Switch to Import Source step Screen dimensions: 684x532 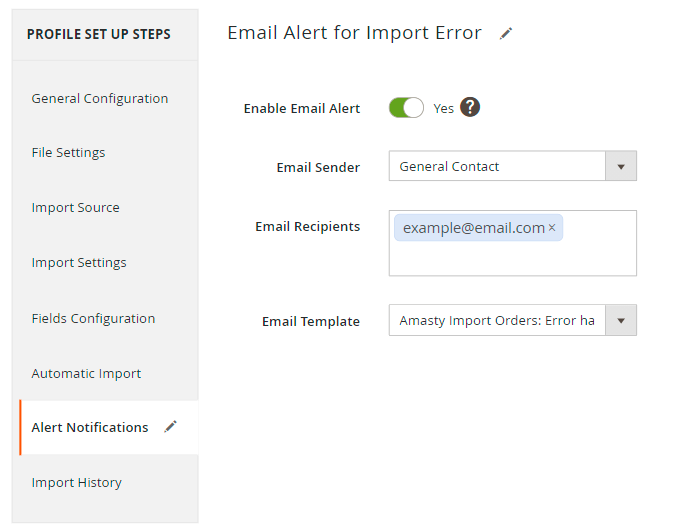click(x=75, y=207)
